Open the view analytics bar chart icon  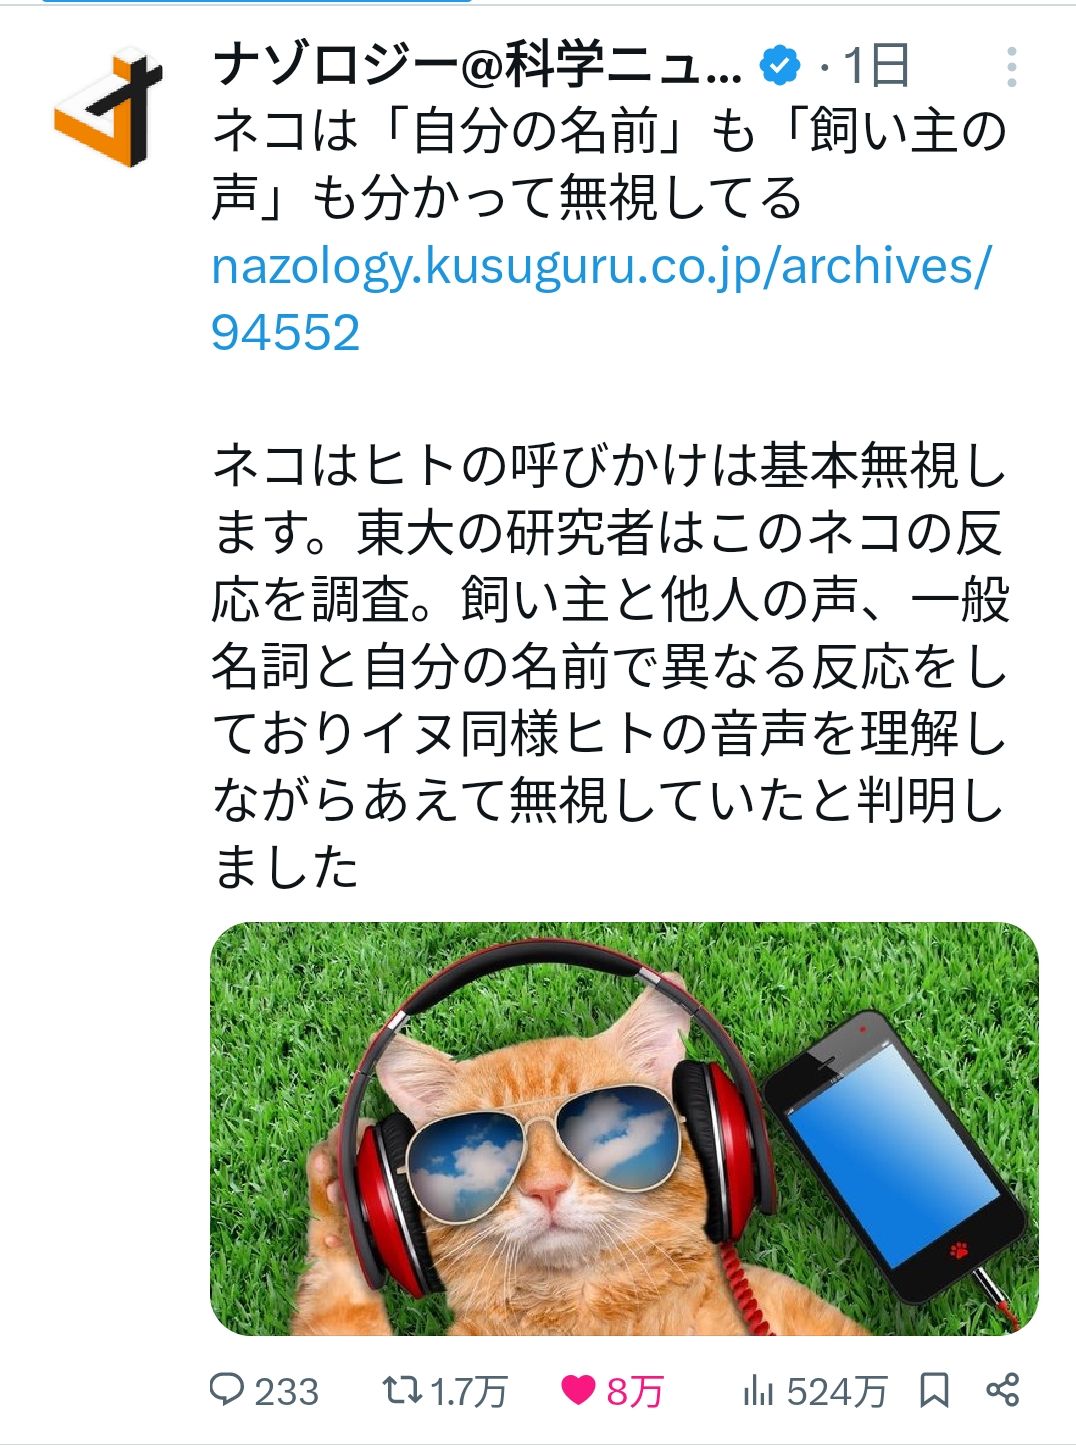click(758, 1390)
